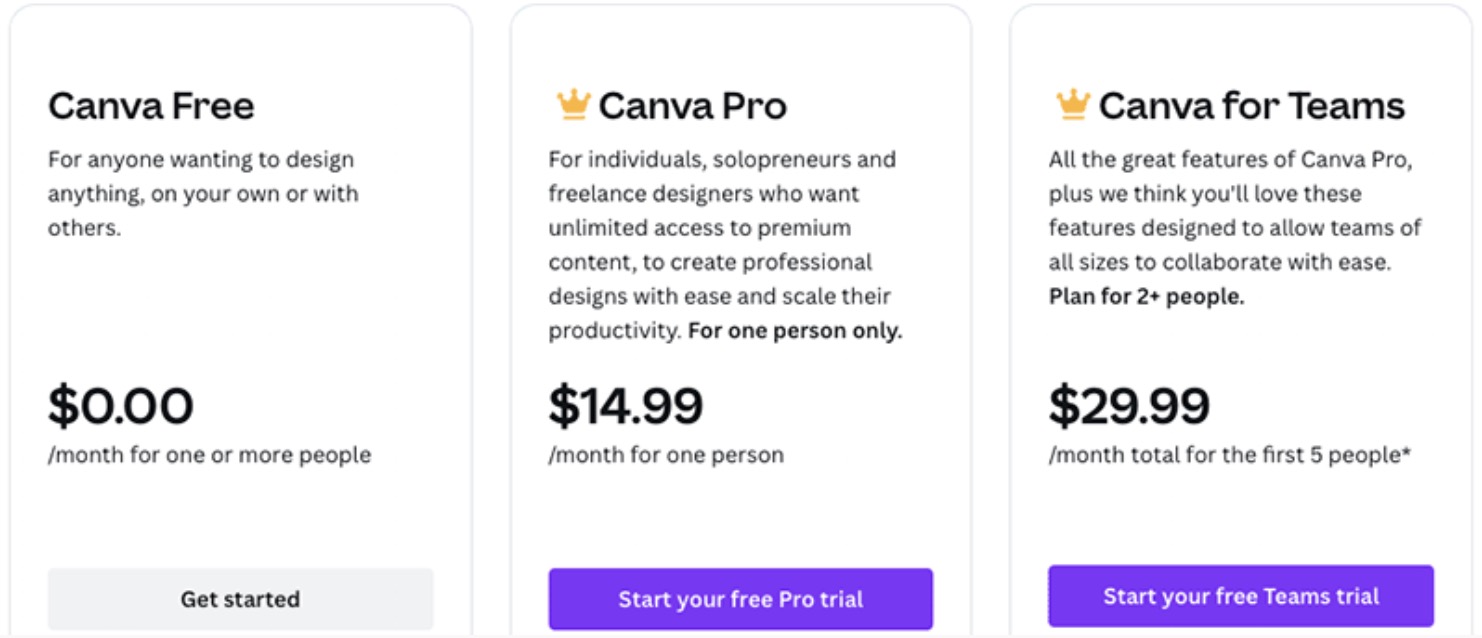Click the $29.99 price
The height and width of the screenshot is (638, 1482).
pos(1130,406)
